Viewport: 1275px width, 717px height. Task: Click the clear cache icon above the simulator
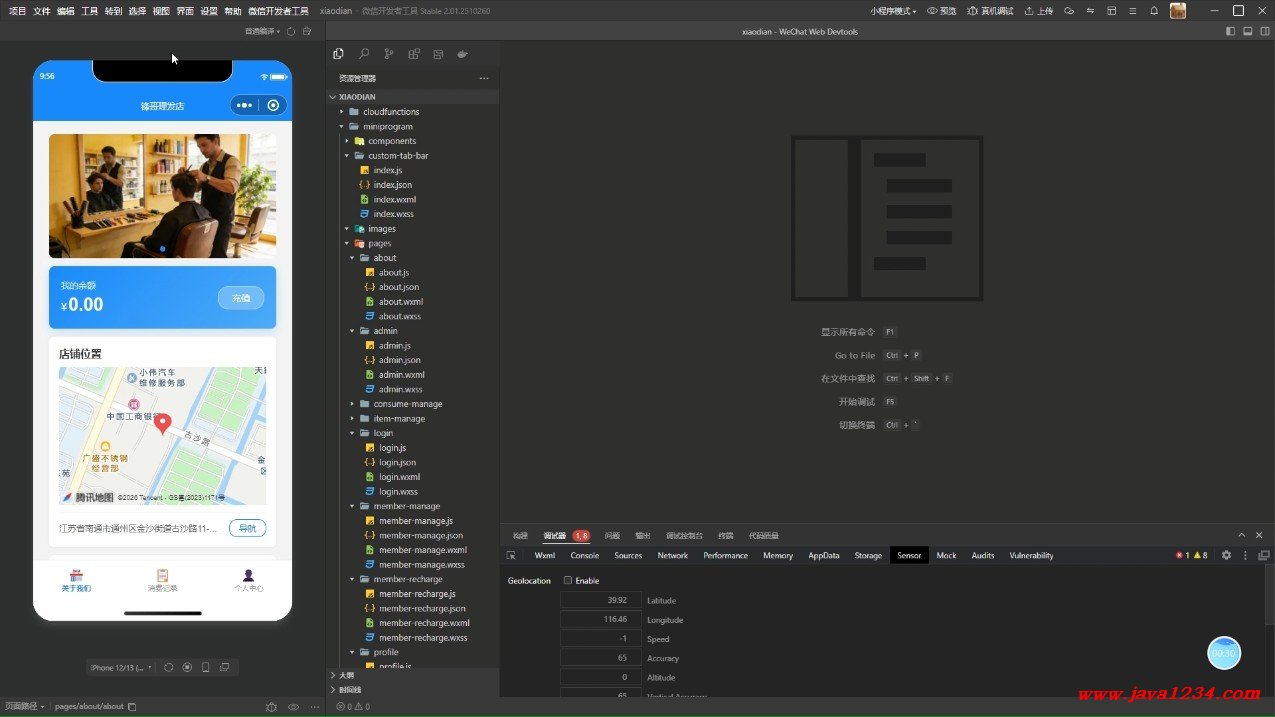[307, 31]
